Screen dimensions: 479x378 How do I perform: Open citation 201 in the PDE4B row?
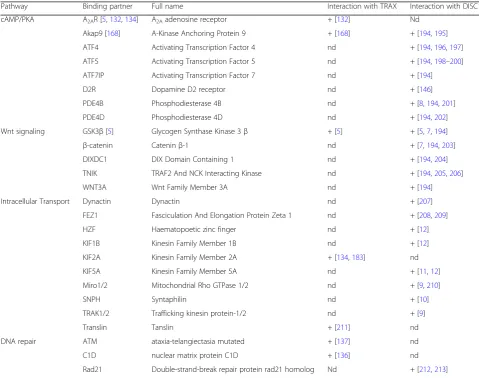pos(447,103)
